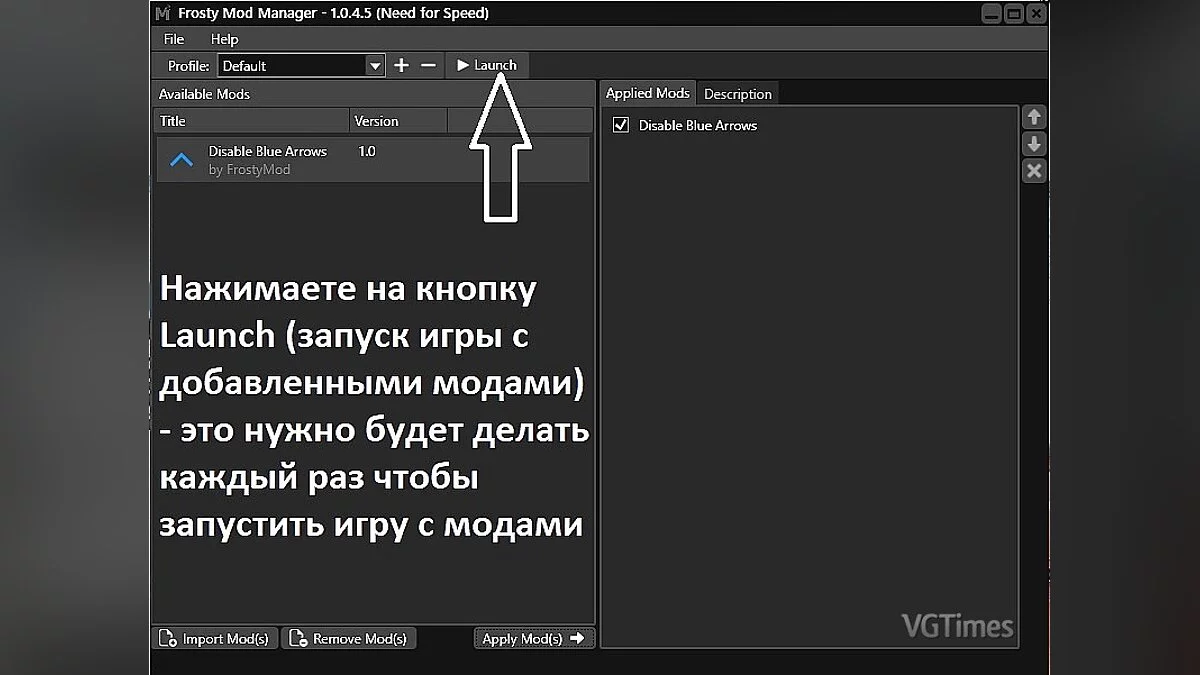
Task: Click the X icon to remove the applied mod
Action: pyautogui.click(x=1033, y=170)
